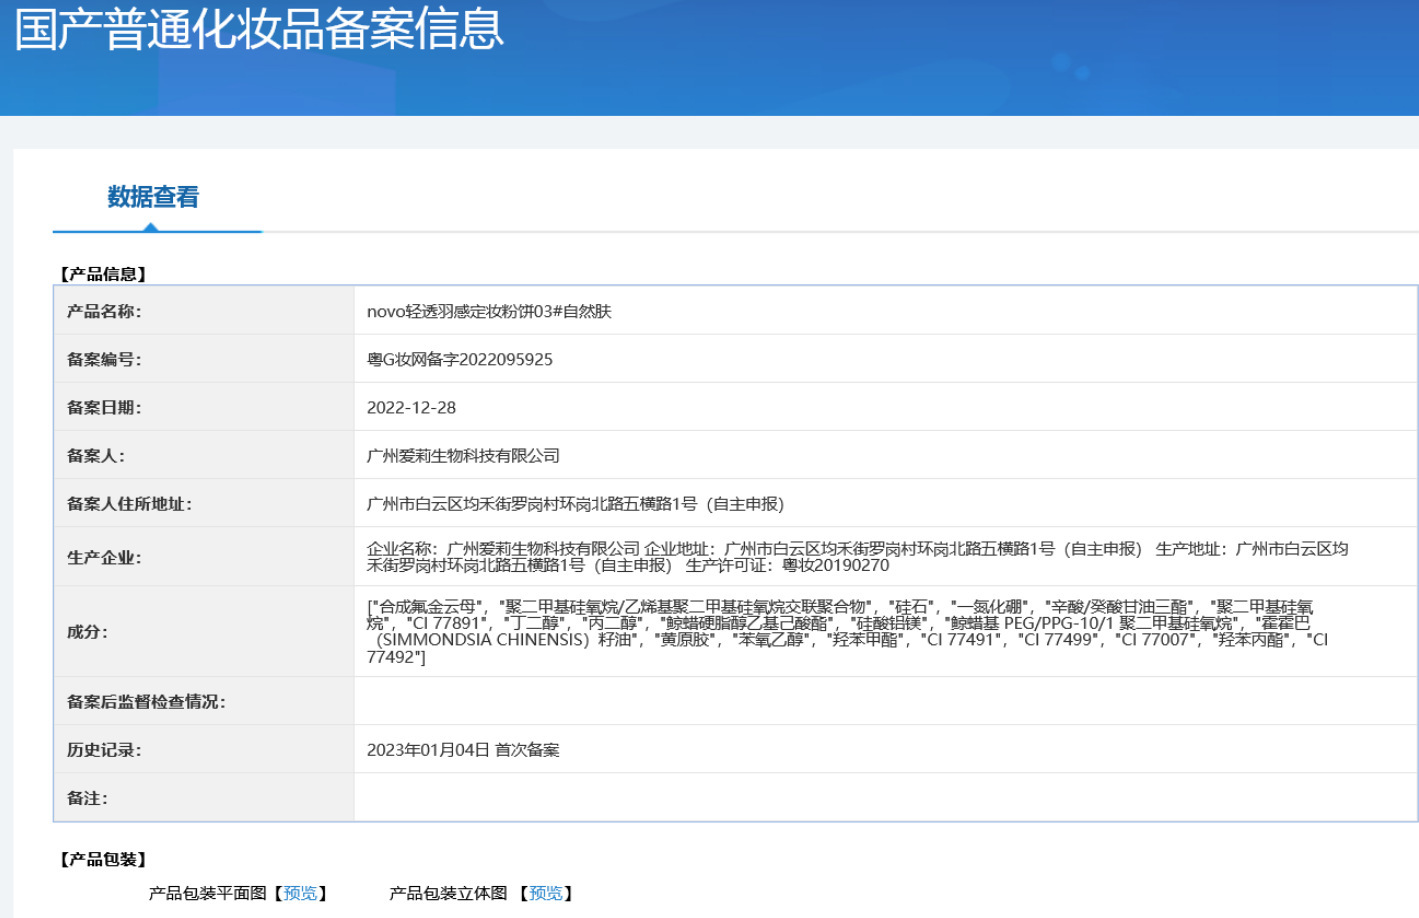Click the 备注 row label
Viewport: 1419px width, 918px height.
[x=87, y=797]
